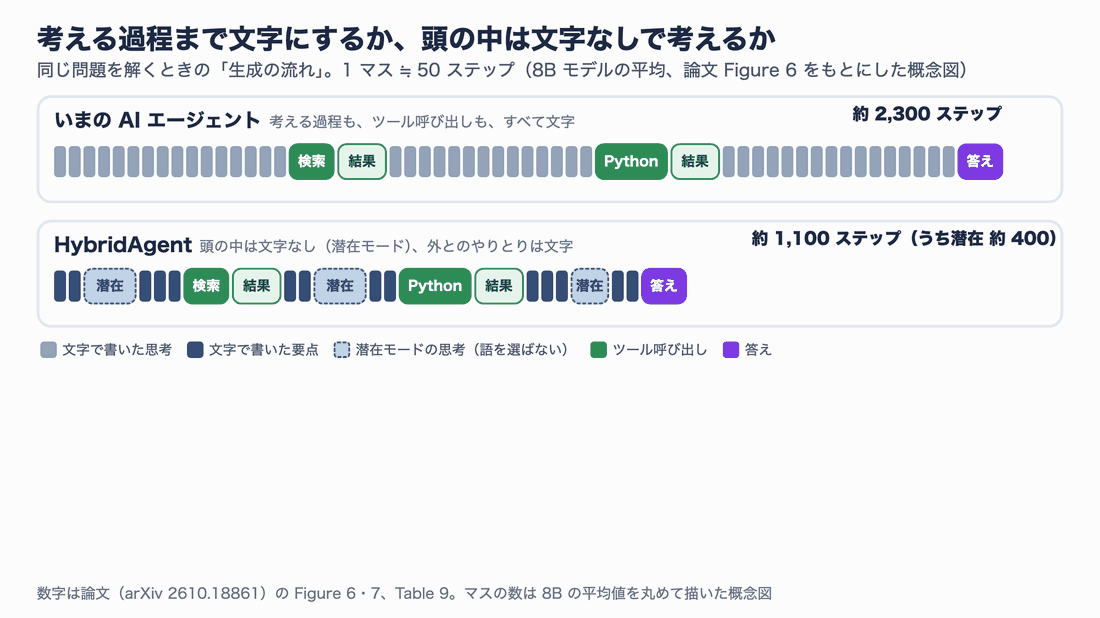Image resolution: width=1100 pixels, height=618 pixels.
Task: Click the legend label 答え next to purple swatch
Action: point(758,350)
